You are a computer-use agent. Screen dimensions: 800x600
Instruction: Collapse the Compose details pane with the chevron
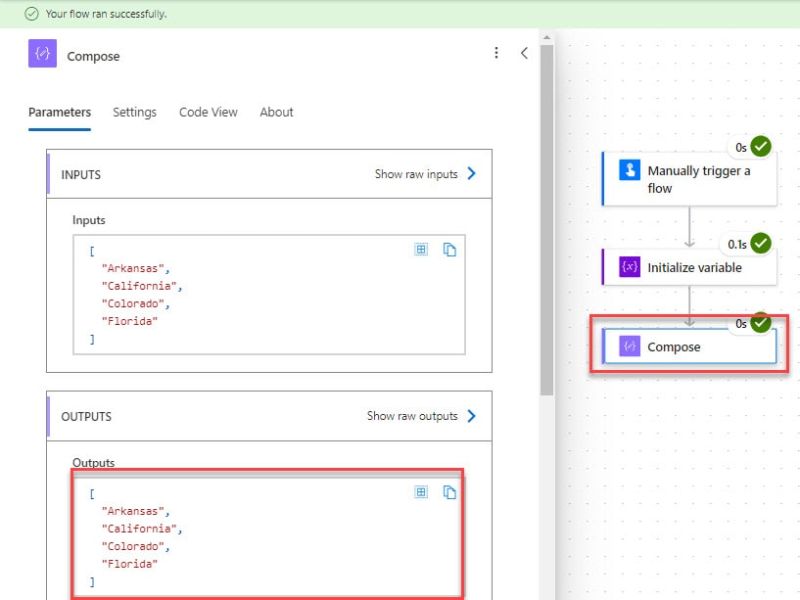click(x=524, y=54)
